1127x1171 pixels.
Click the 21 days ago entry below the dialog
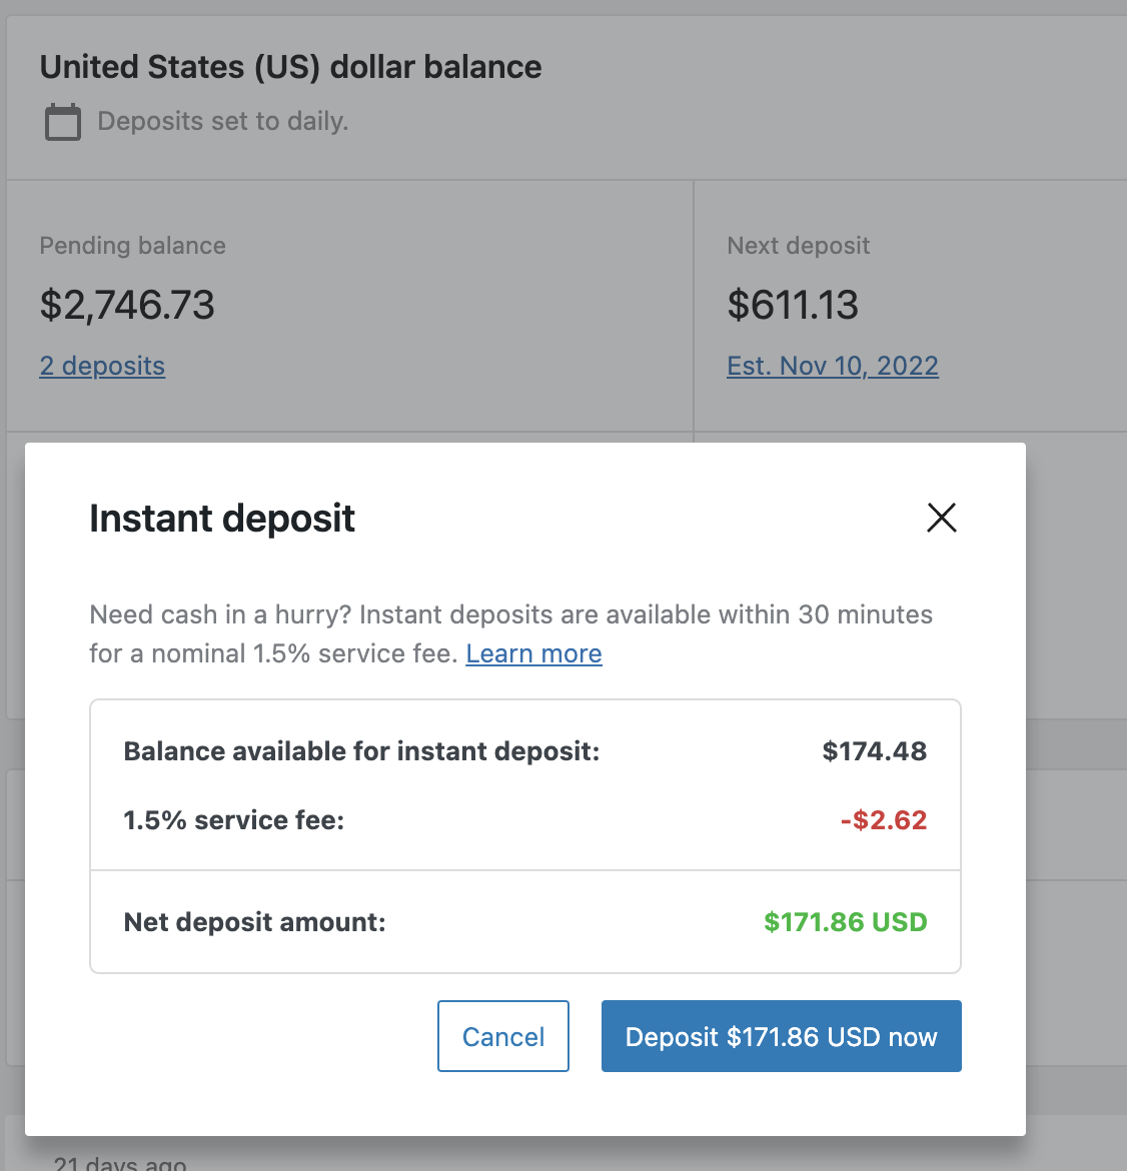point(121,1161)
